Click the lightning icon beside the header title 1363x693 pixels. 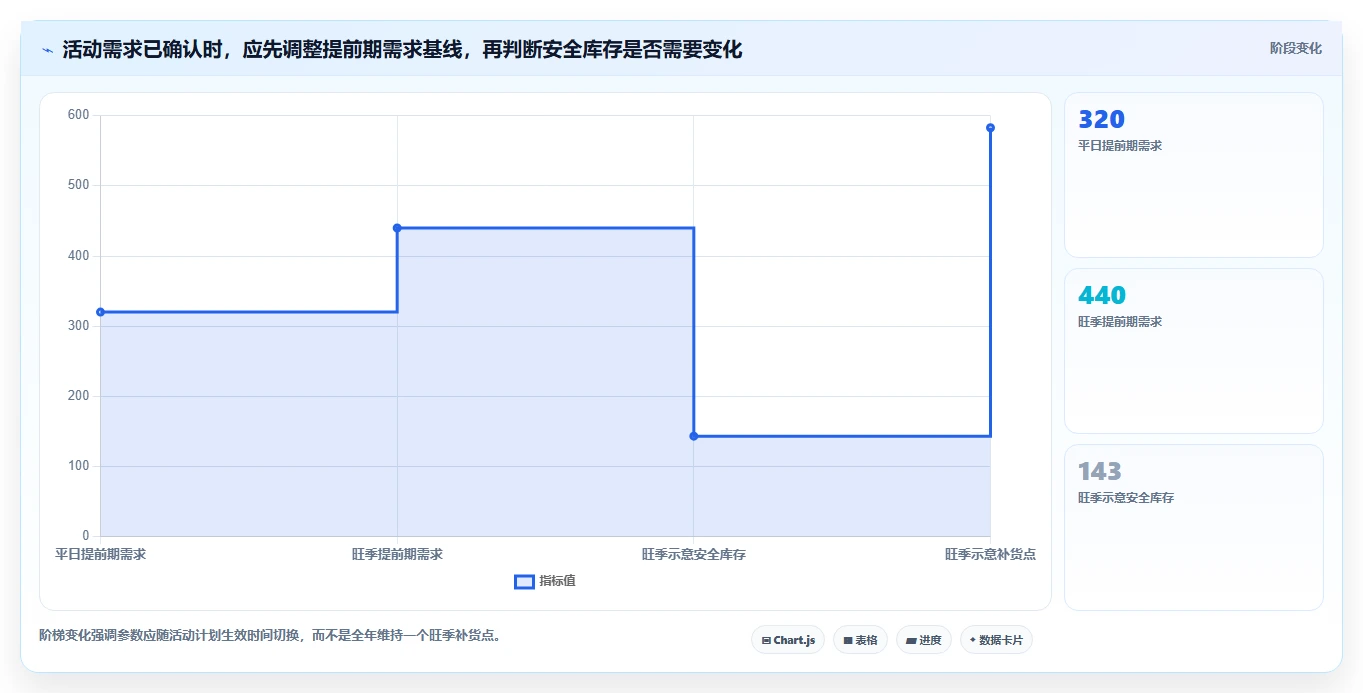coord(47,50)
